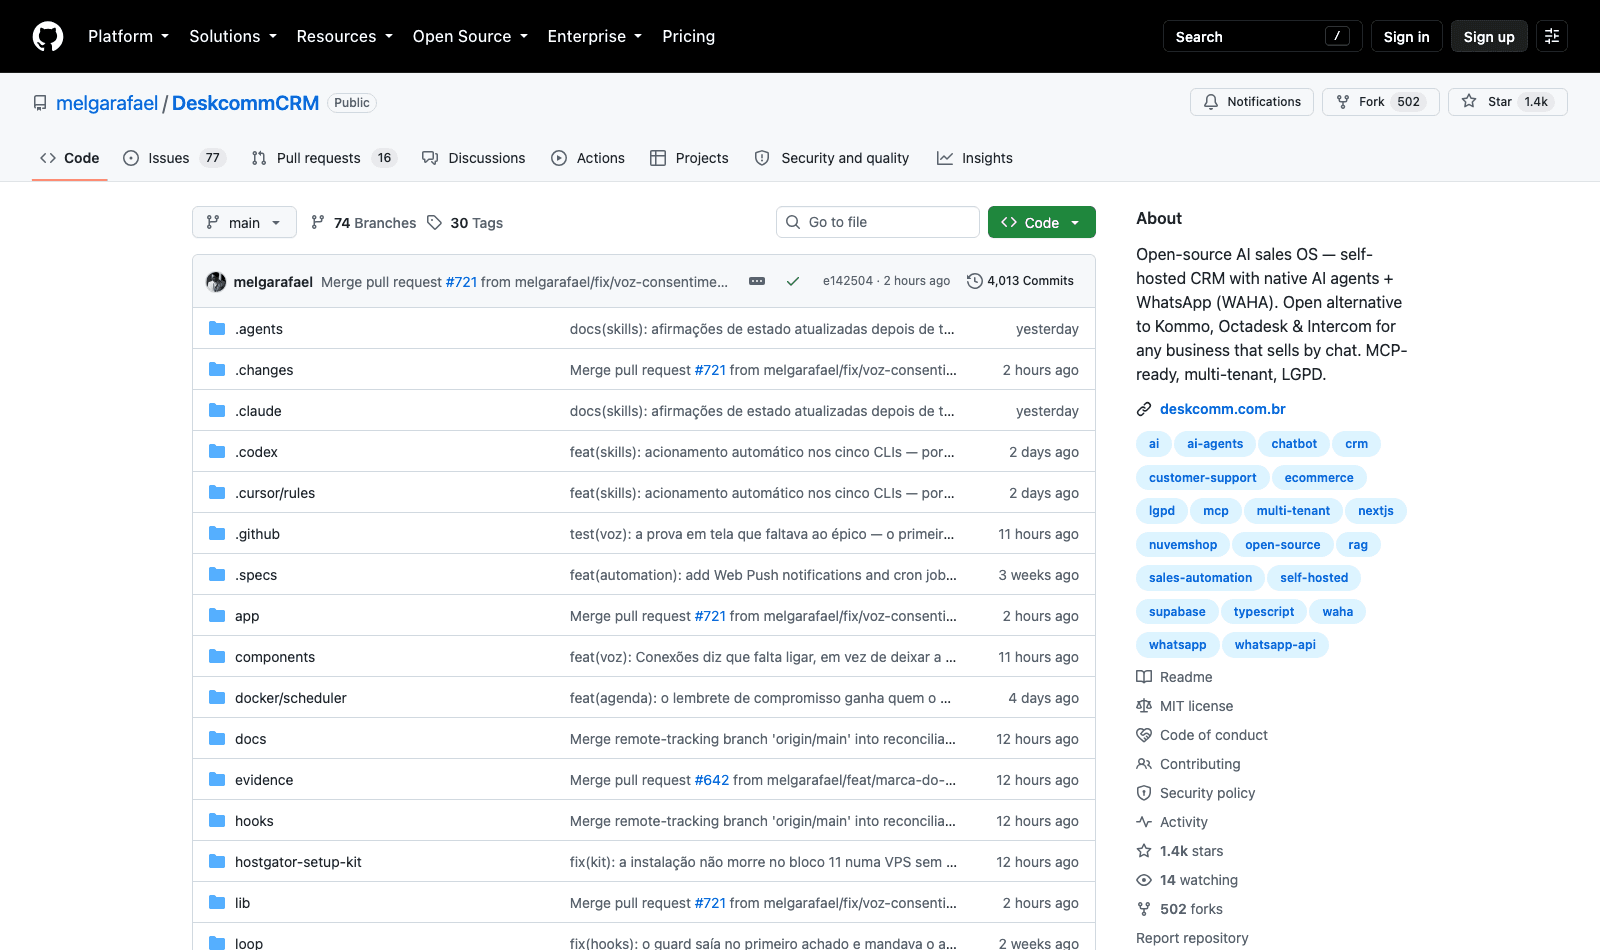
Task: Expand the Resources menu
Action: coord(344,36)
